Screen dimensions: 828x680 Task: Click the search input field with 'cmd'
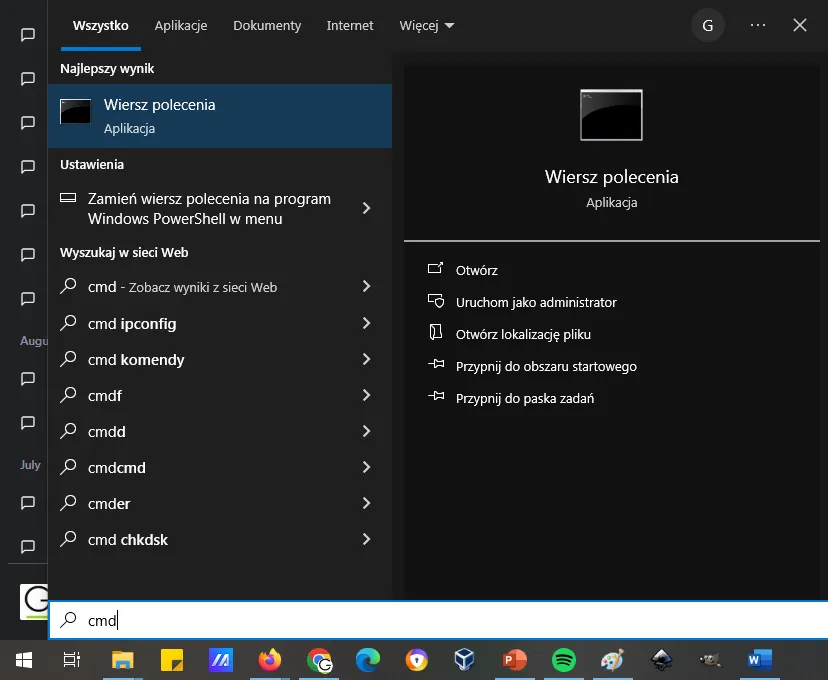click(440, 620)
